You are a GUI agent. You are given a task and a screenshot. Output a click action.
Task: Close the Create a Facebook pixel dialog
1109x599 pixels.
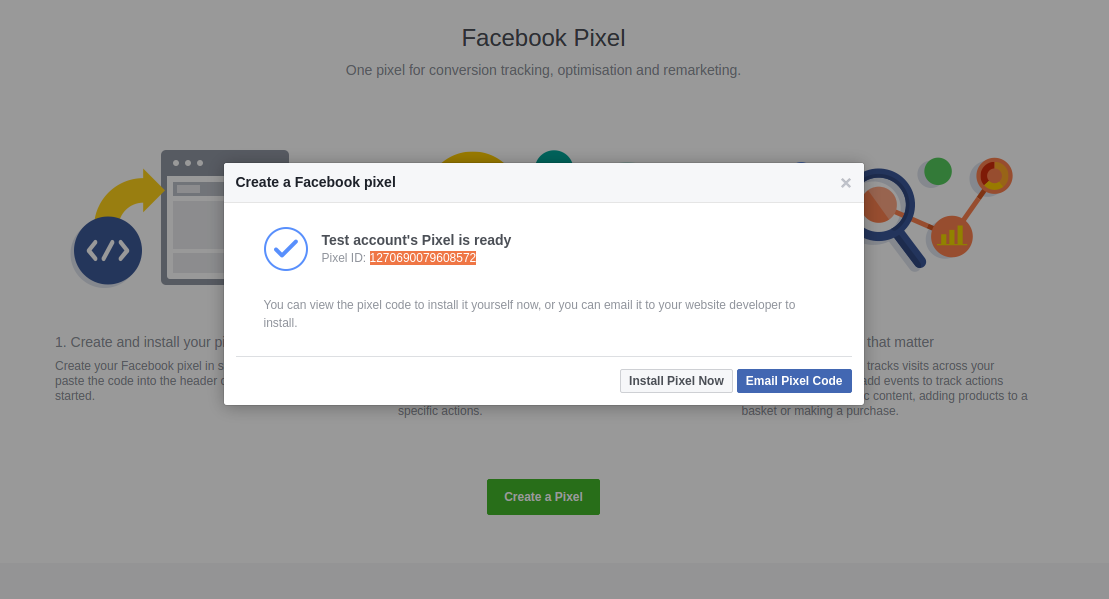[845, 183]
